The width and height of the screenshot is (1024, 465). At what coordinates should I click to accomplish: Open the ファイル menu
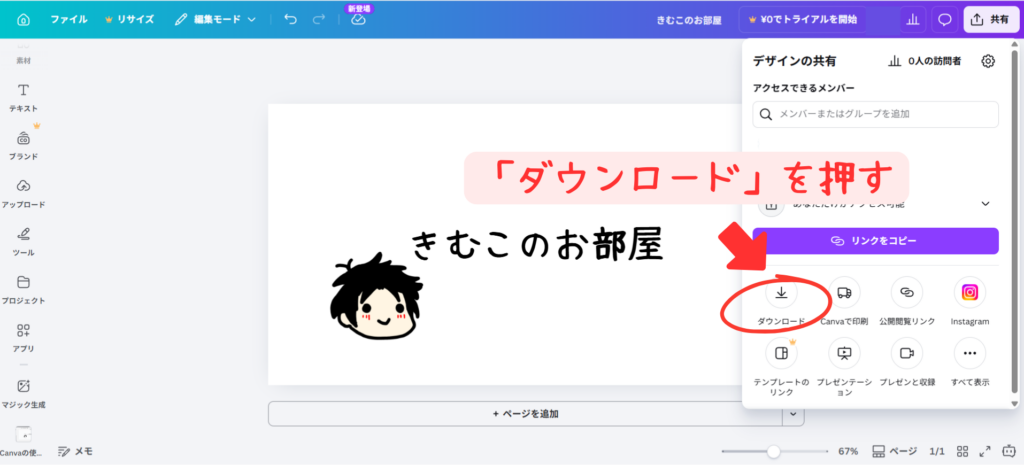point(69,20)
